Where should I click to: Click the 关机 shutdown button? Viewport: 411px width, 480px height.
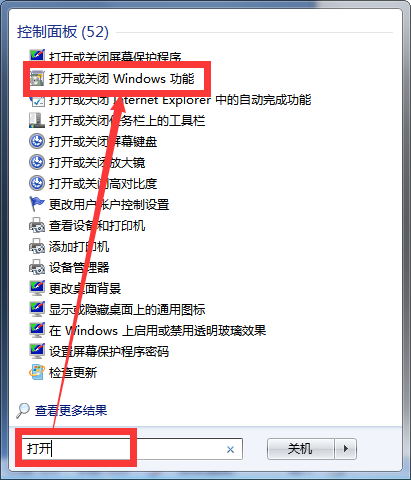point(300,449)
